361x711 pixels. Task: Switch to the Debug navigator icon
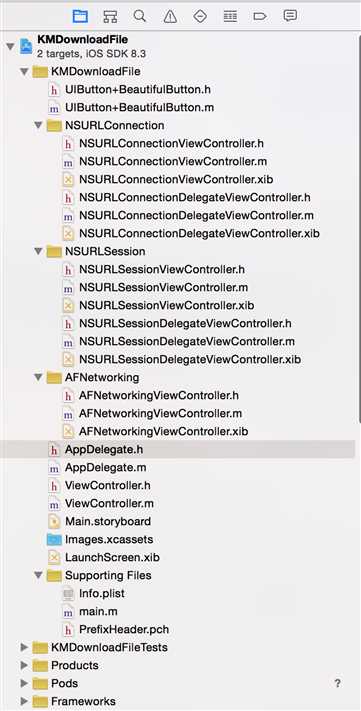230,16
